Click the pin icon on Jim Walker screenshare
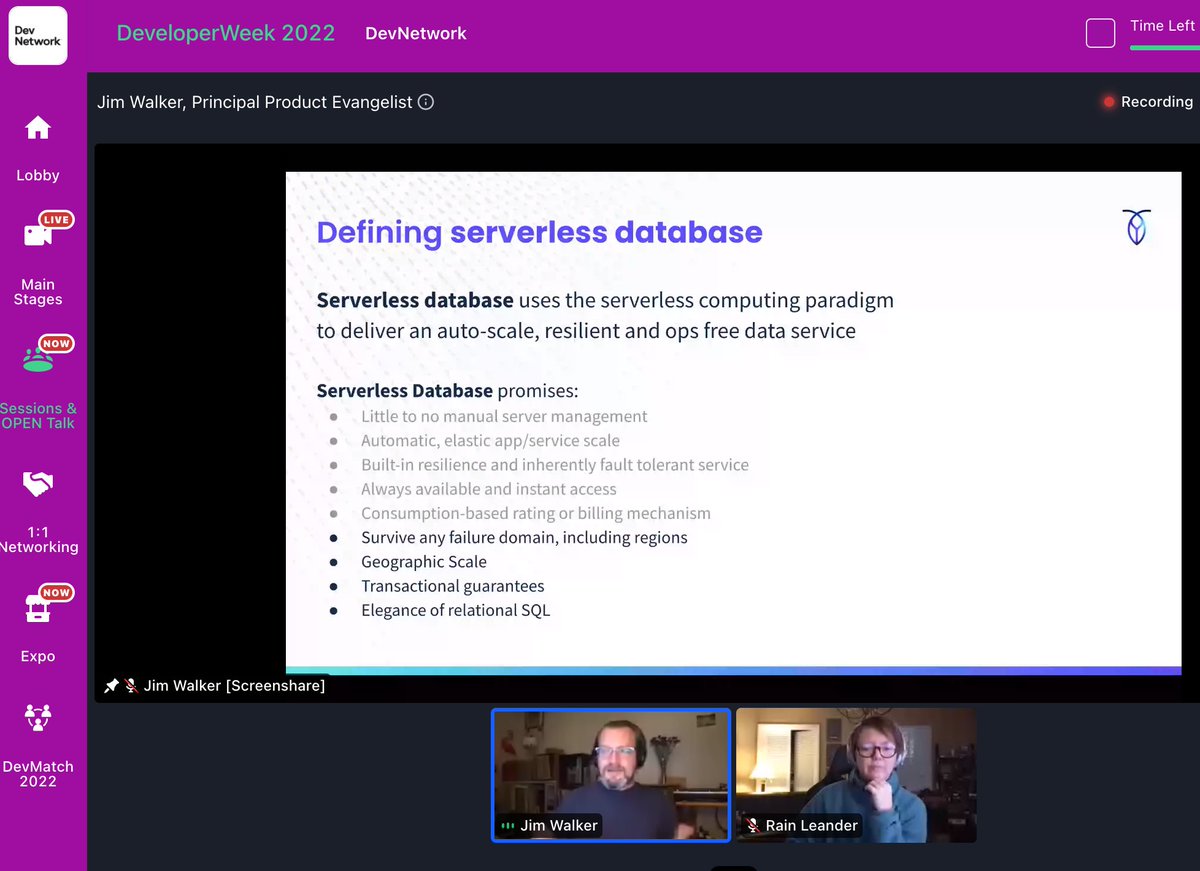The width and height of the screenshot is (1200, 871). tap(111, 686)
